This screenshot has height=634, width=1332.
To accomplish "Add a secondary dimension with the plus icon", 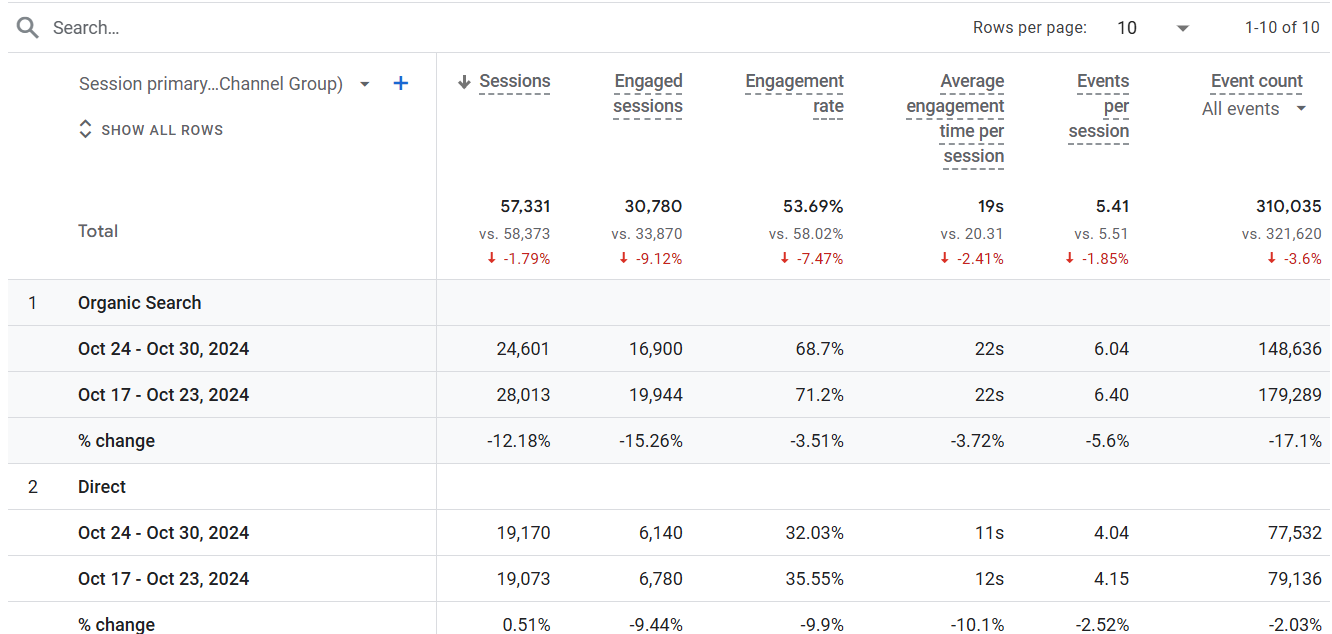I will click(401, 84).
